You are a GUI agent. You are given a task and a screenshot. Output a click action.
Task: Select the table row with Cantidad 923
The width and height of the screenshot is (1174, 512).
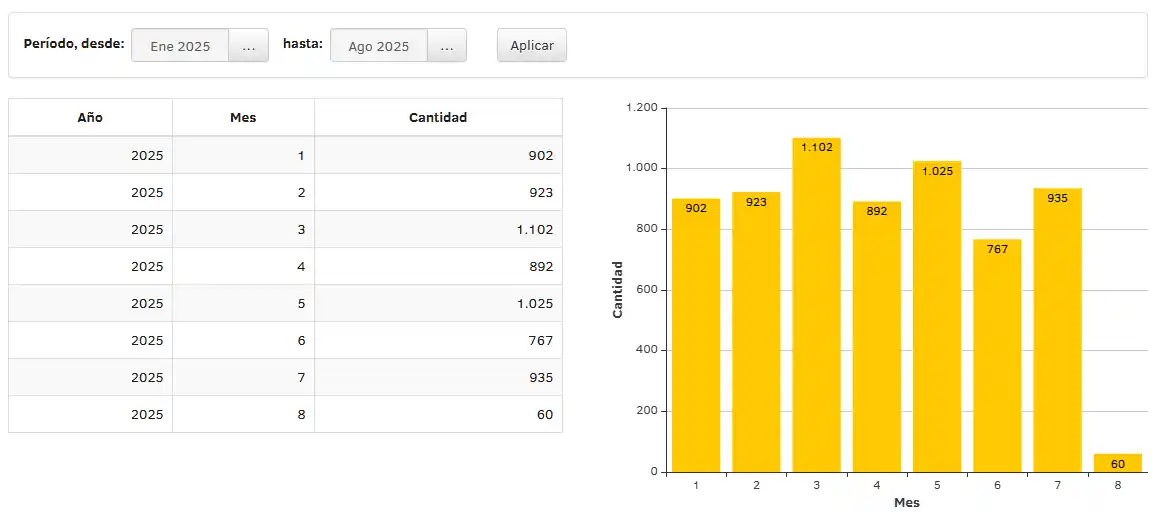pyautogui.click(x=285, y=193)
